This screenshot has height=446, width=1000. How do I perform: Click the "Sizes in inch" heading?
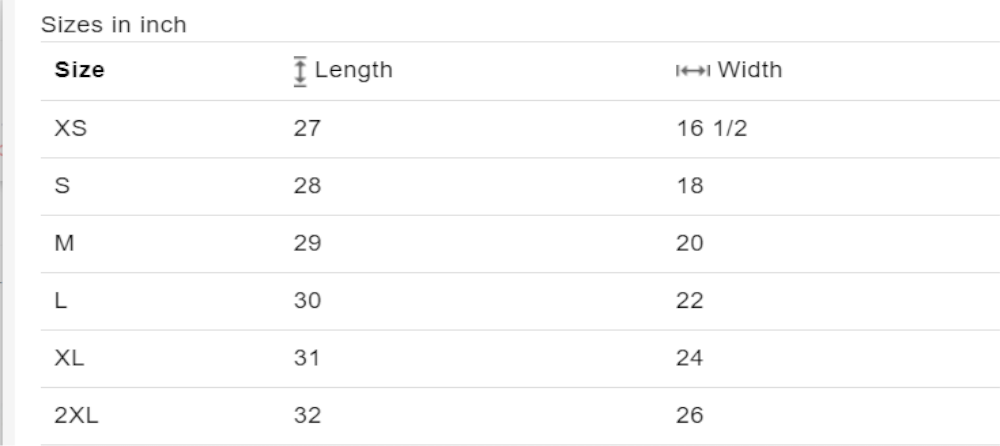[113, 25]
